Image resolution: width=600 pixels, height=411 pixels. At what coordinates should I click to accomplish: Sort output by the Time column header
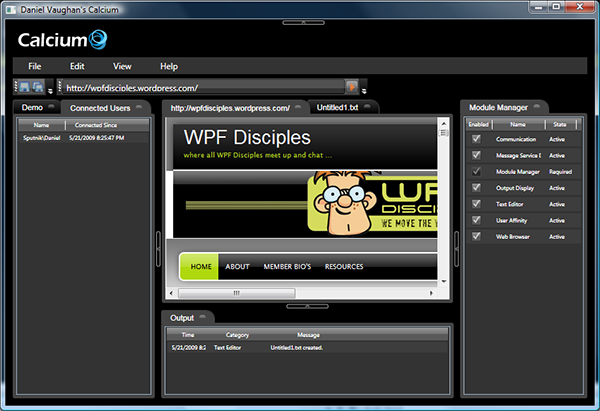[188, 335]
